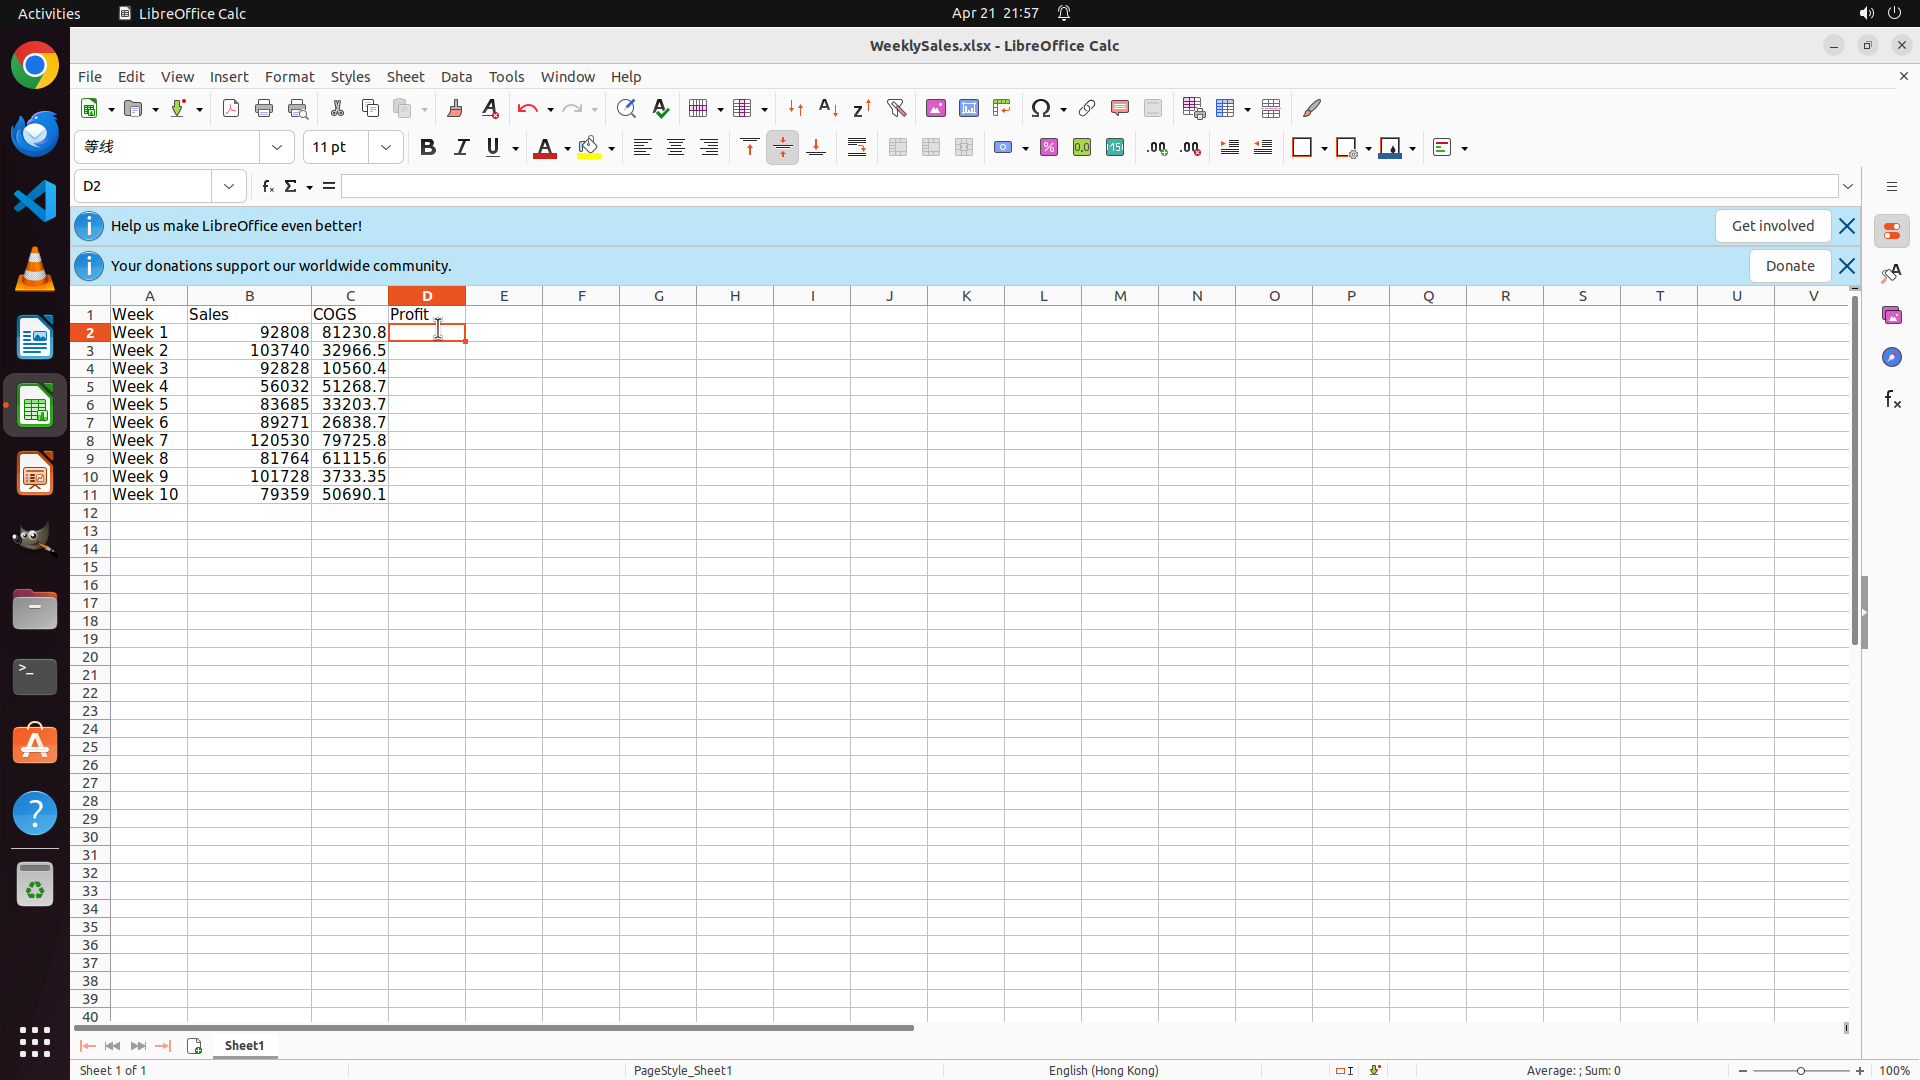Click Format as Percent icon

click(x=1049, y=147)
